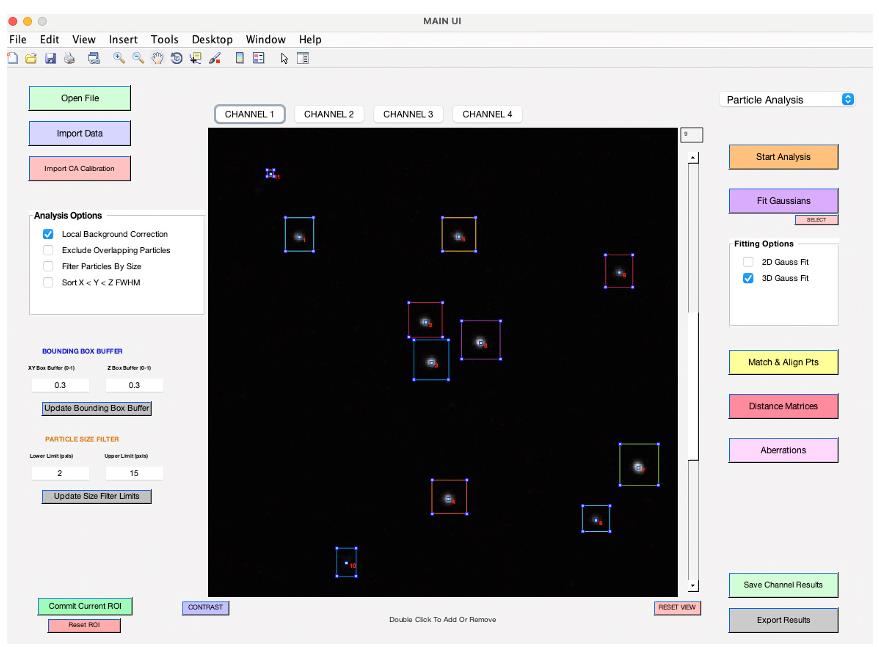Switch to CHANNEL 4 tab
879x647 pixels.
487,114
